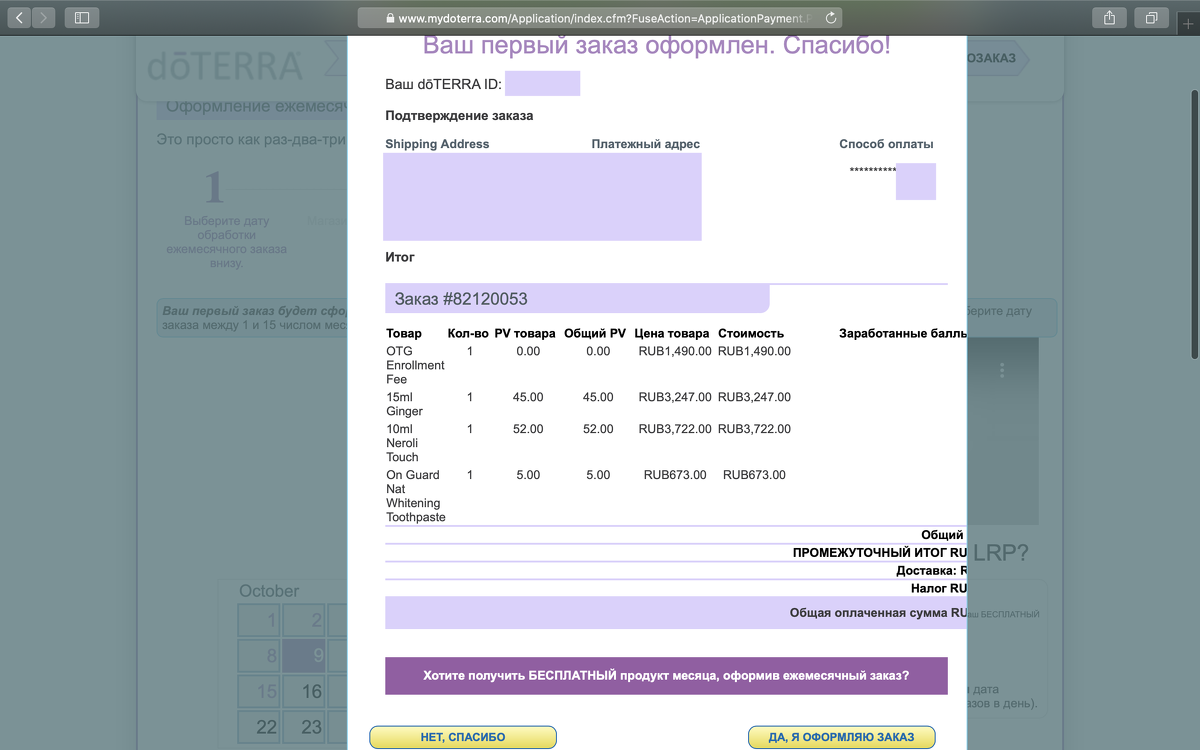Pick day 9 in the October calendar
This screenshot has height=750, width=1200.
pos(312,656)
